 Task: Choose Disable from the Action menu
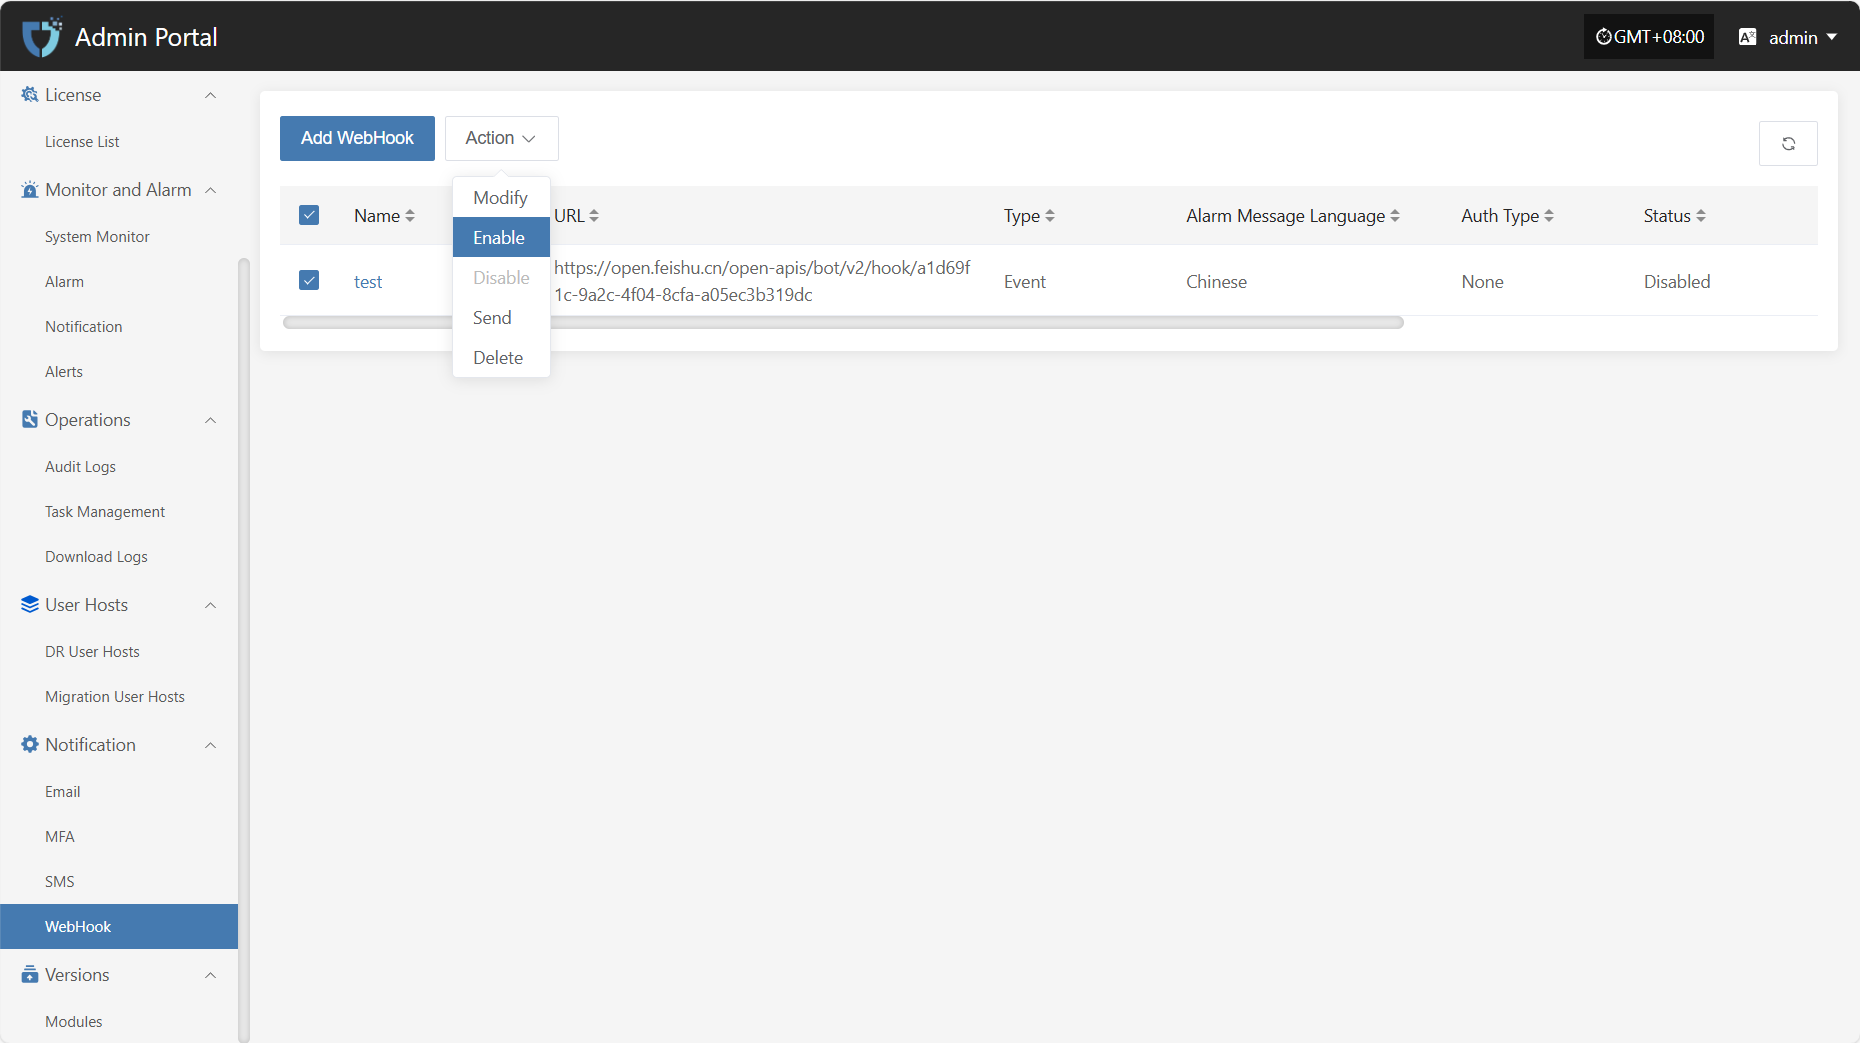pyautogui.click(x=501, y=277)
